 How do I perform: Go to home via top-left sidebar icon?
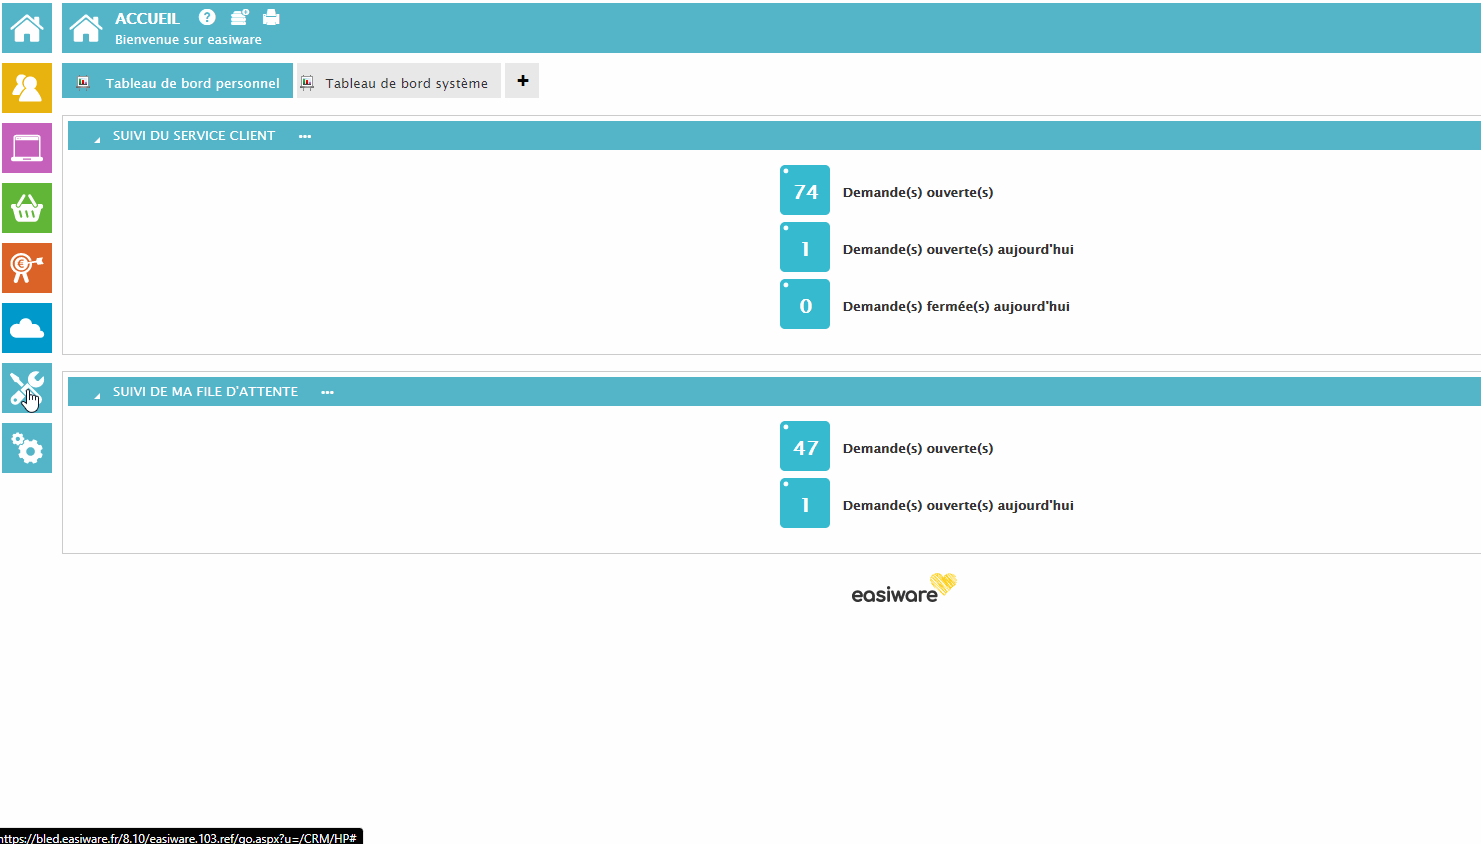coord(27,28)
